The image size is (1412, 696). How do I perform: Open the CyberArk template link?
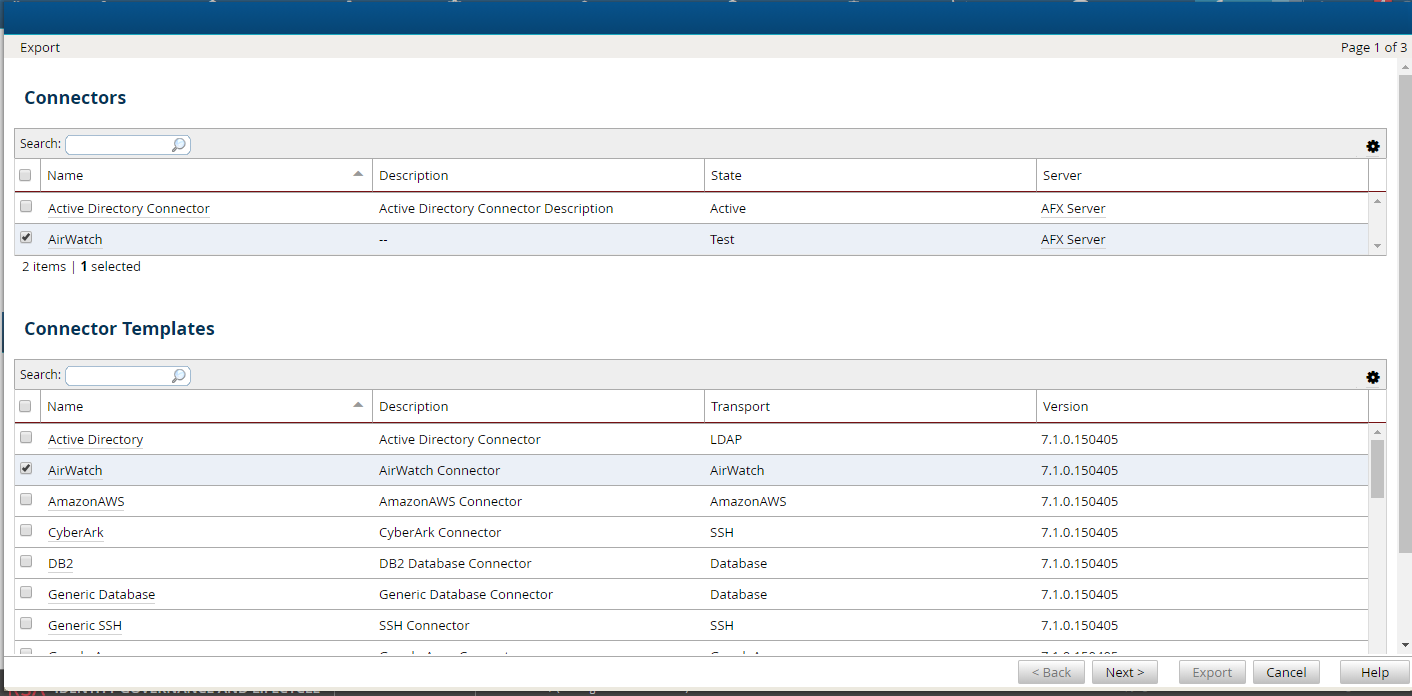click(x=76, y=533)
